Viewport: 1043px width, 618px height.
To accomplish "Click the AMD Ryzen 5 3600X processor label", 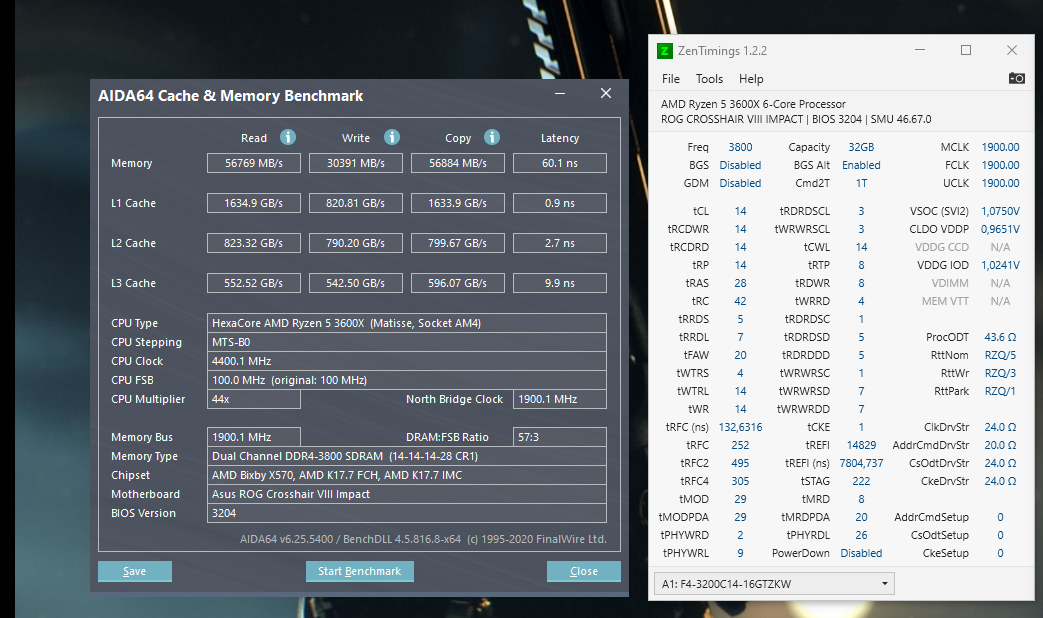I will (x=753, y=104).
